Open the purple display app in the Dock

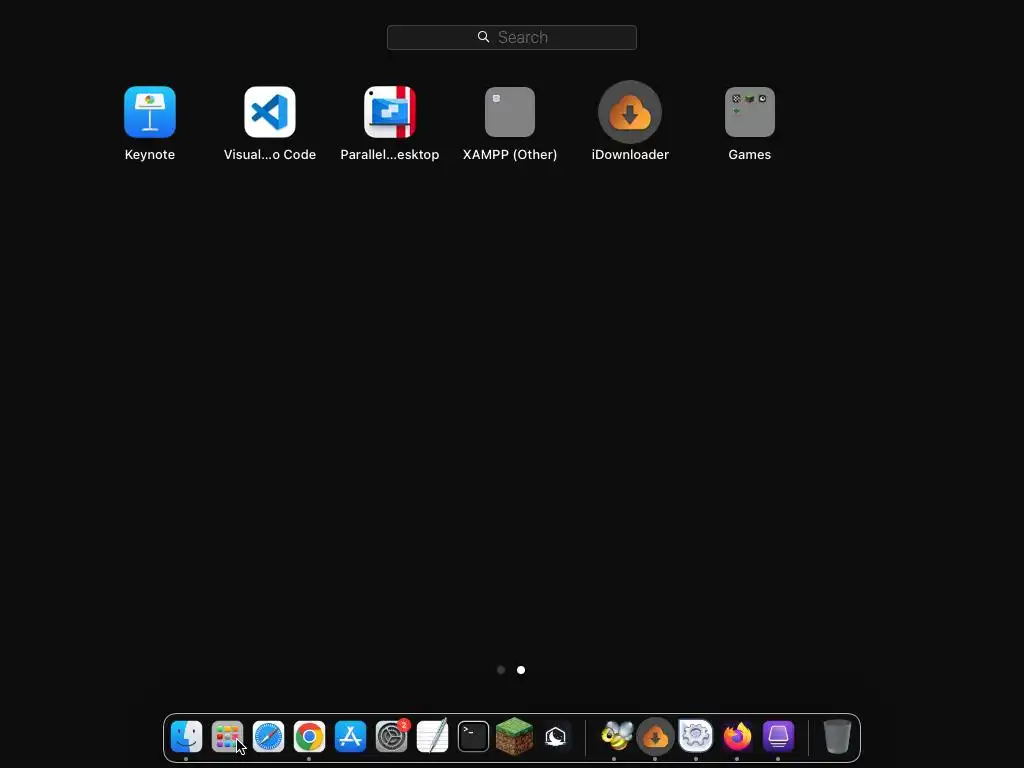[x=778, y=737]
